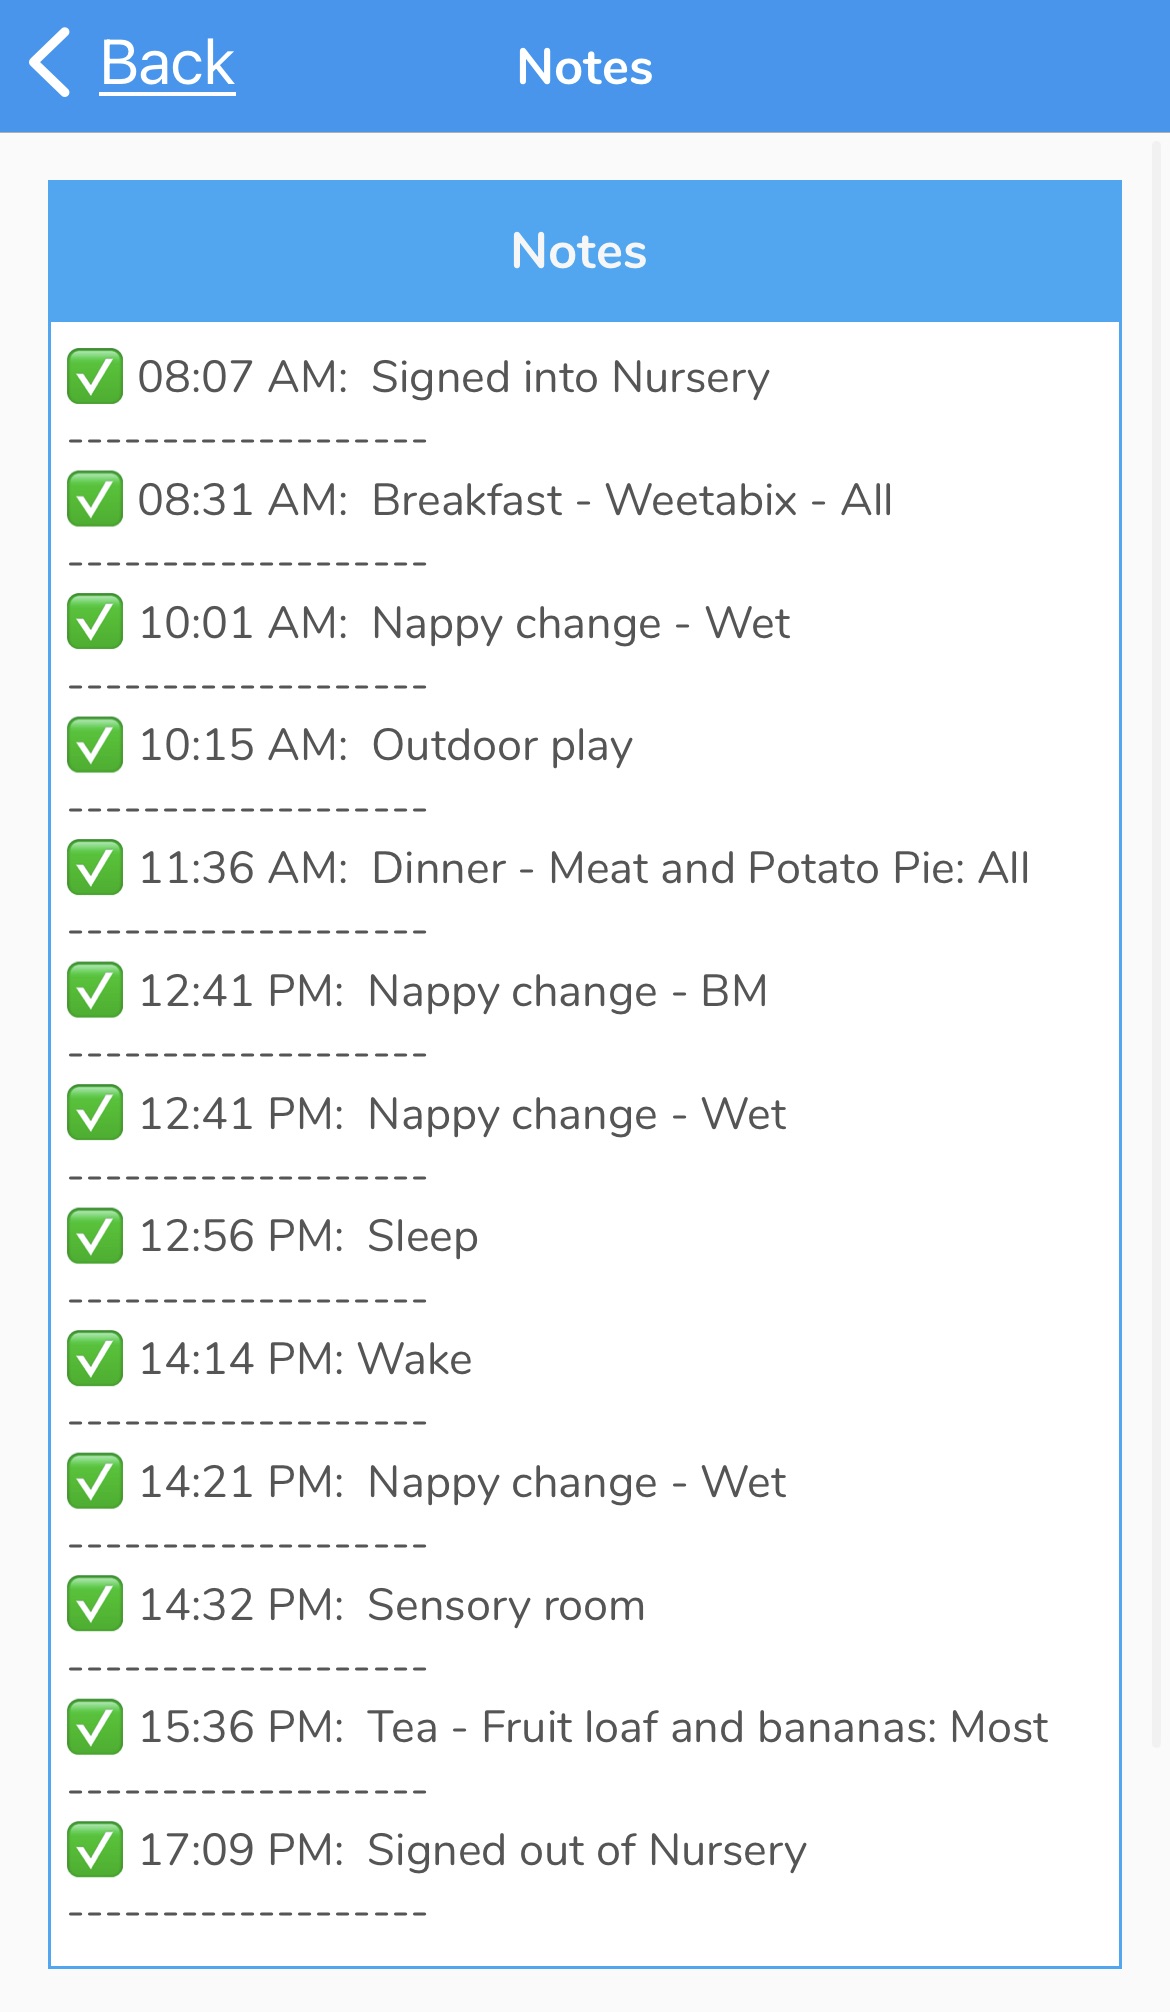Viewport: 1170px width, 2012px height.
Task: Click the checkmark beside Signed out of Nursery
Action: (95, 1849)
